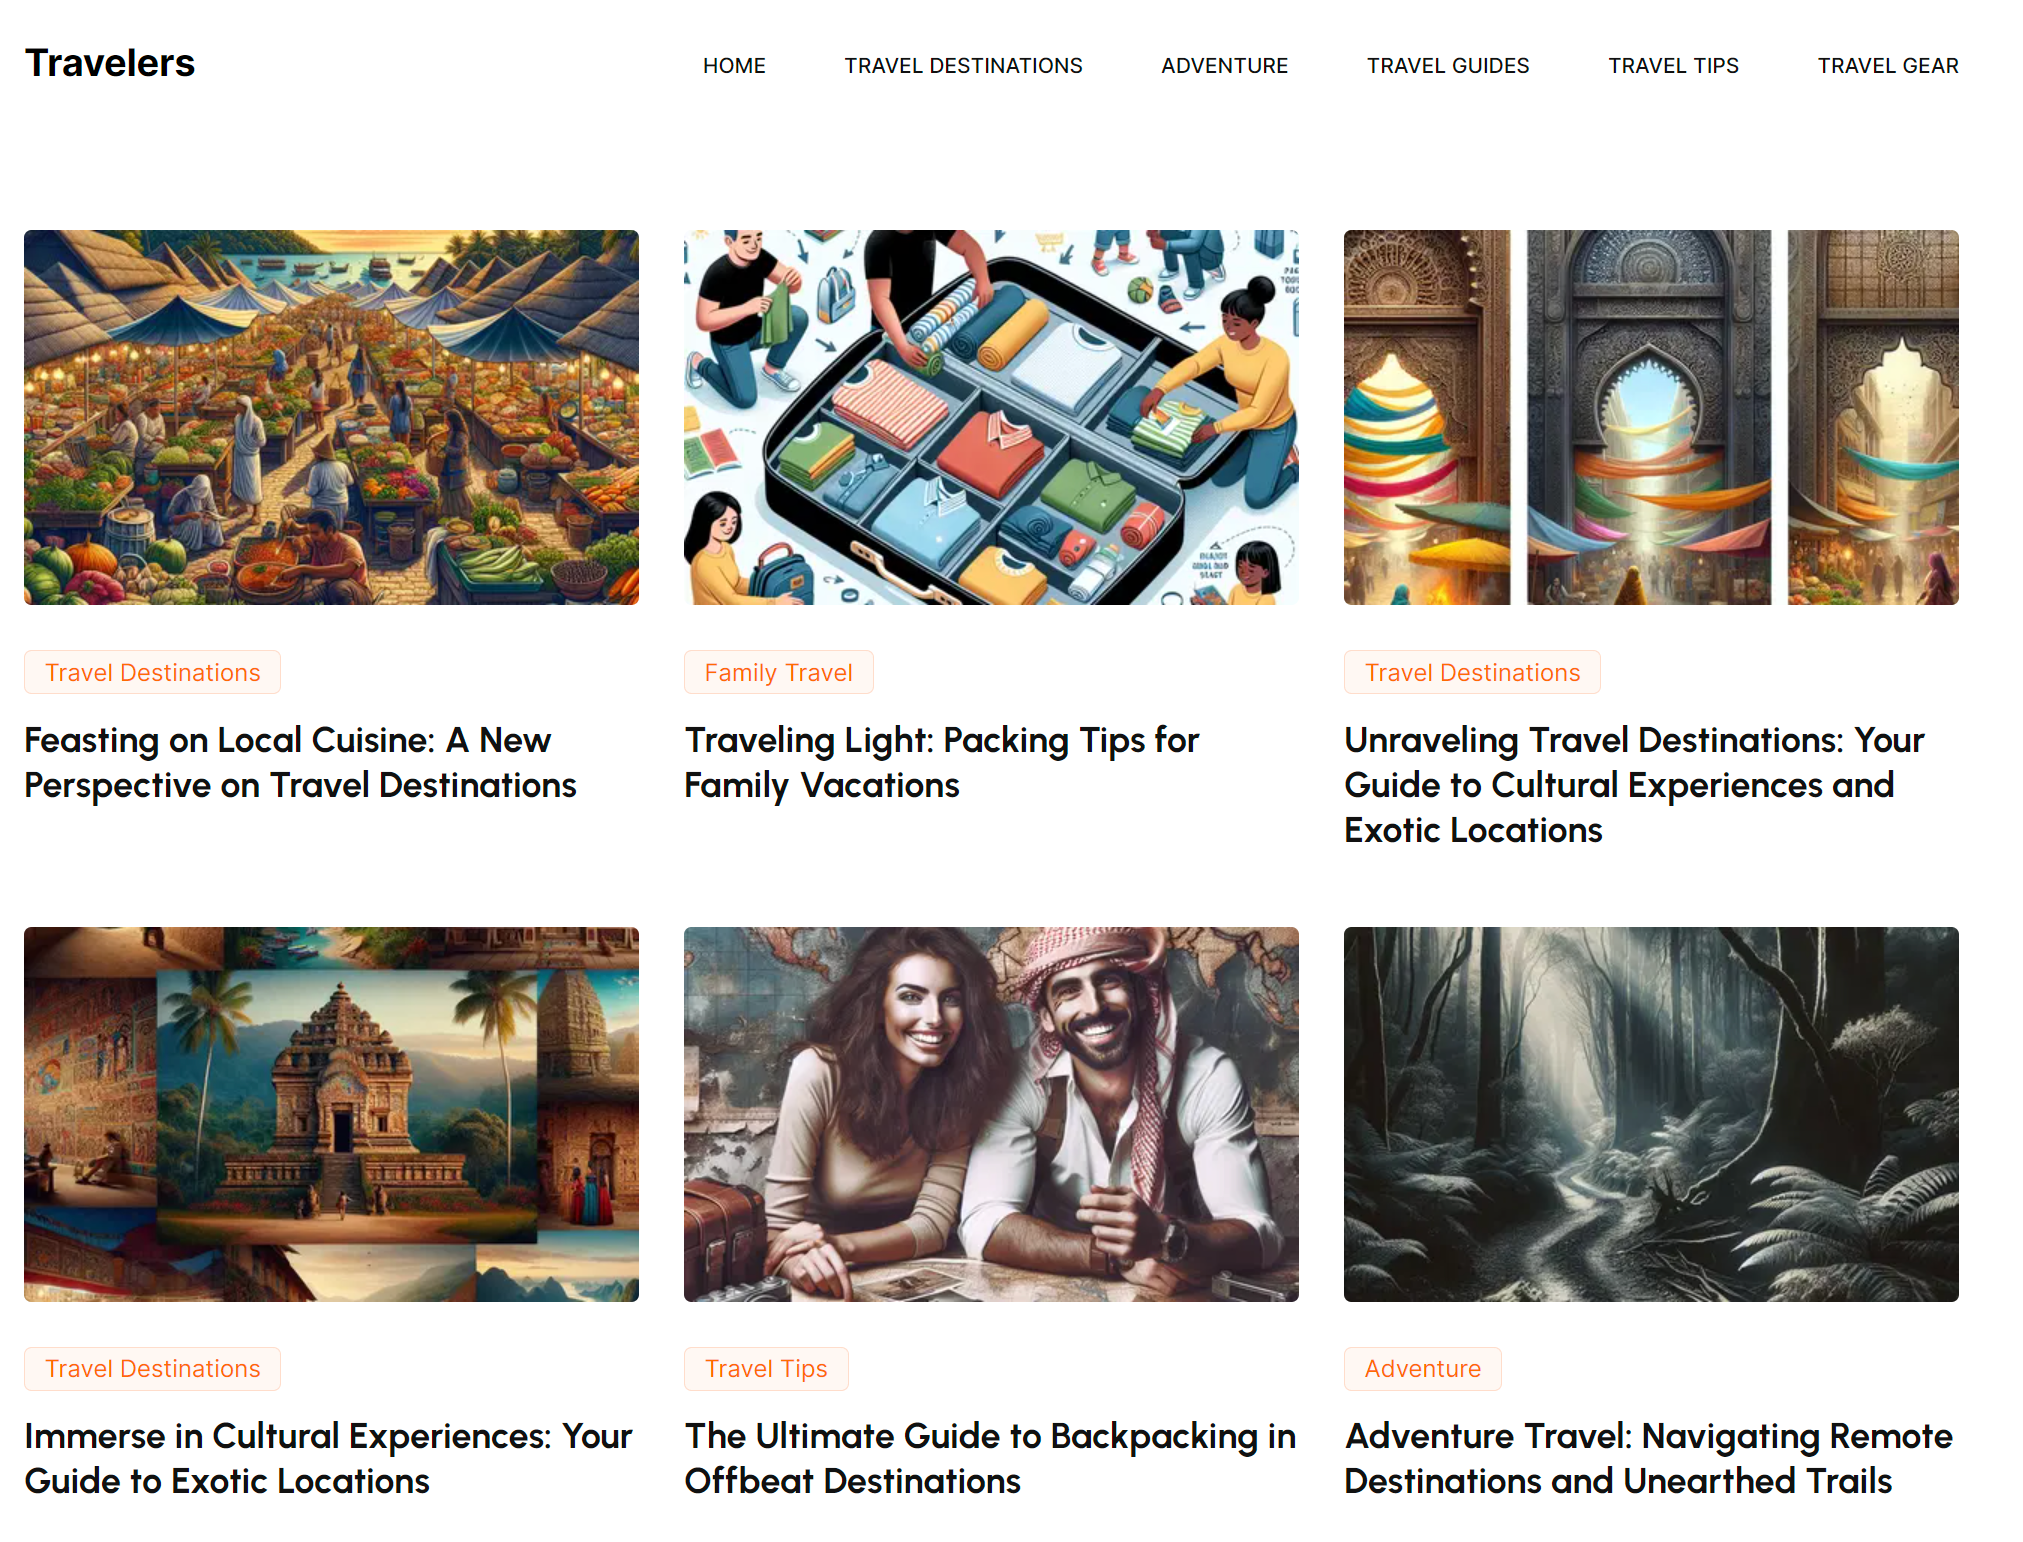Open Feasting on Local Cuisine article title
This screenshot has width=2023, height=1542.
[300, 762]
